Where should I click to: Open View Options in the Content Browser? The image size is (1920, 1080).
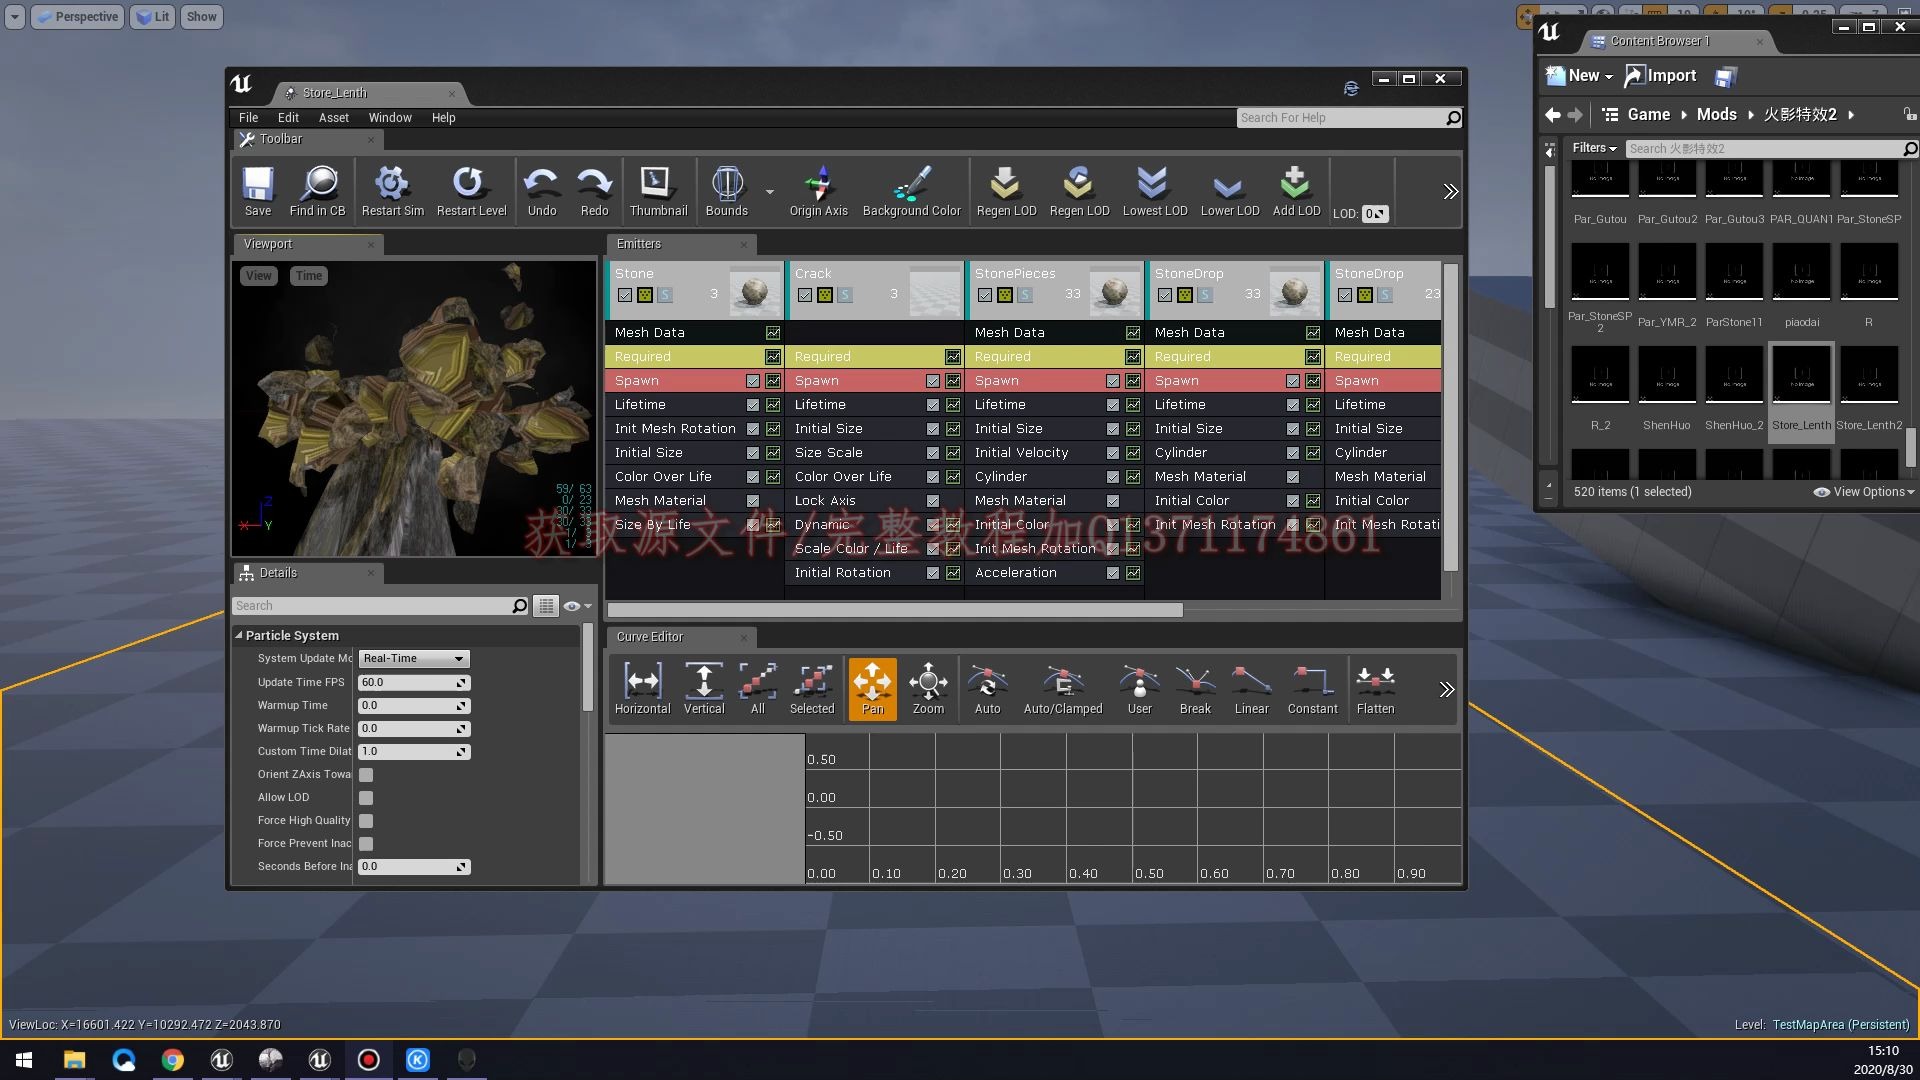pyautogui.click(x=1862, y=491)
